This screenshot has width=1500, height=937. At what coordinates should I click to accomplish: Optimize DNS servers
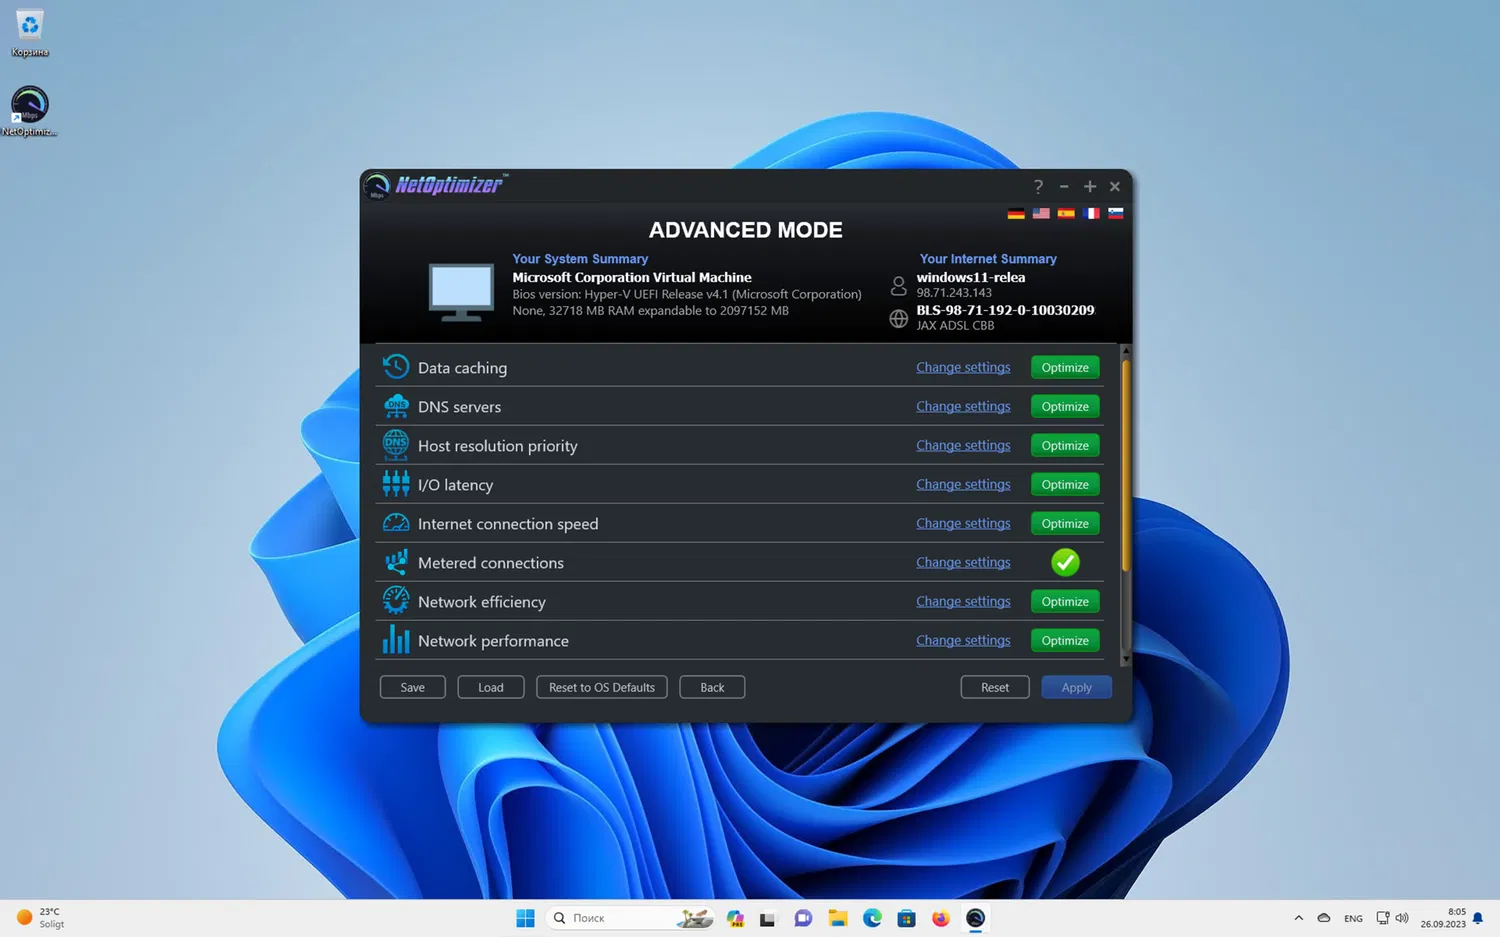[1065, 406]
